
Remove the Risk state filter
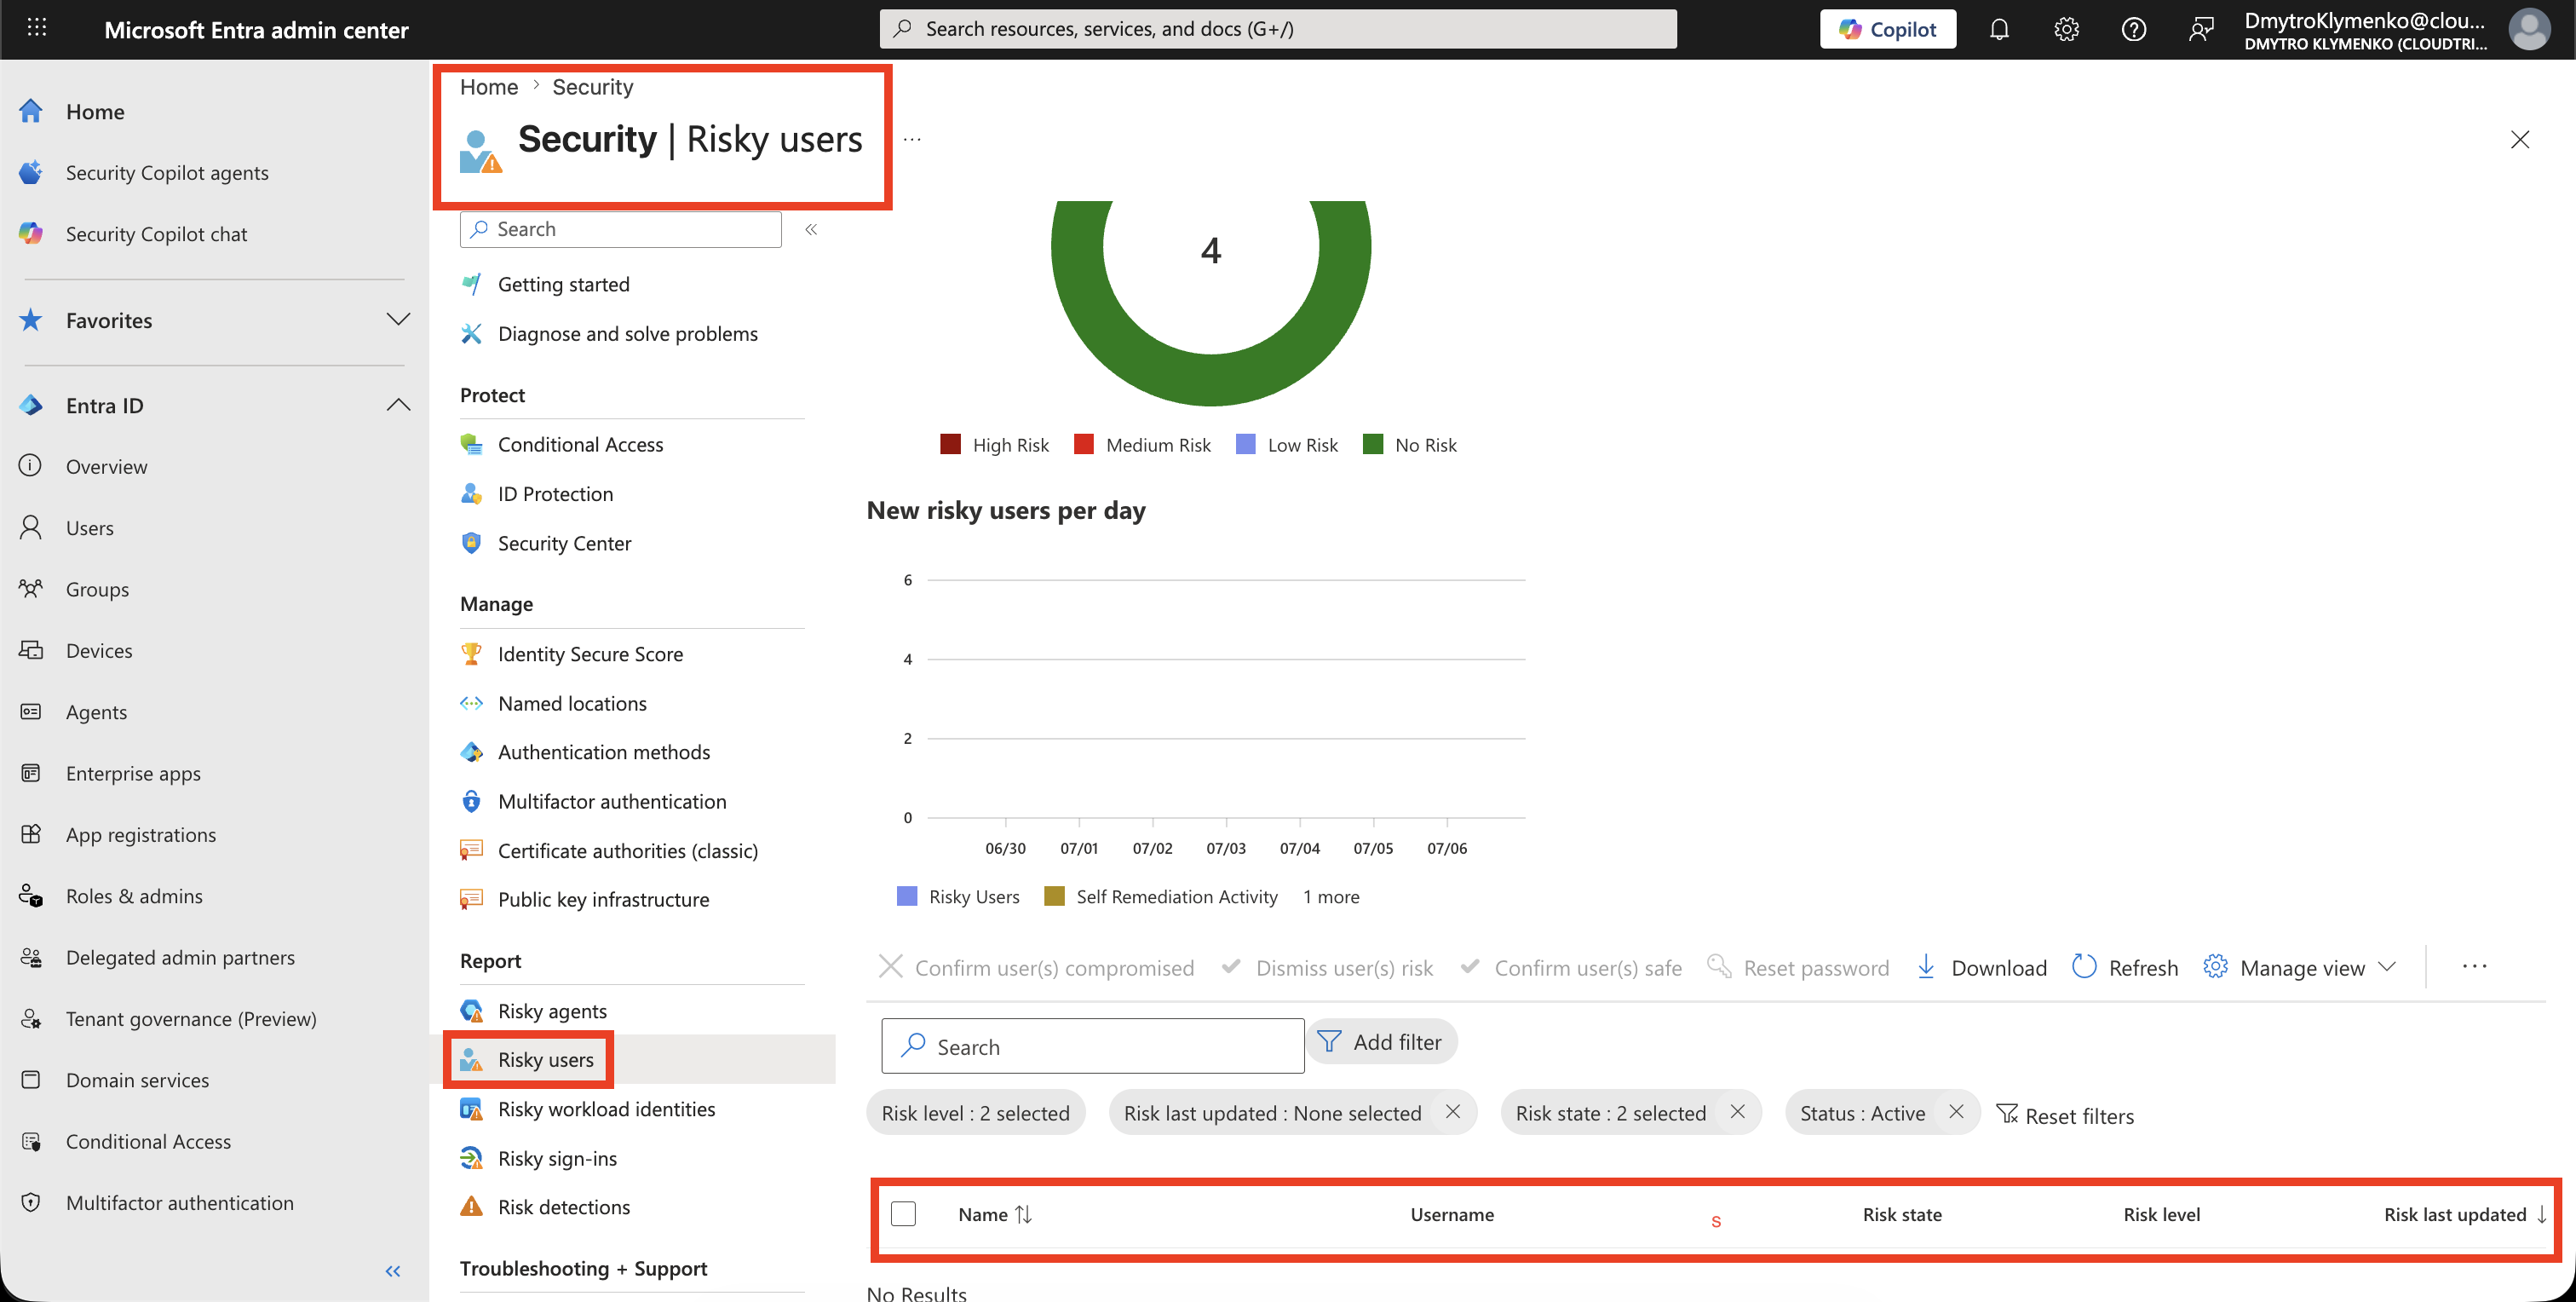coord(1738,1112)
